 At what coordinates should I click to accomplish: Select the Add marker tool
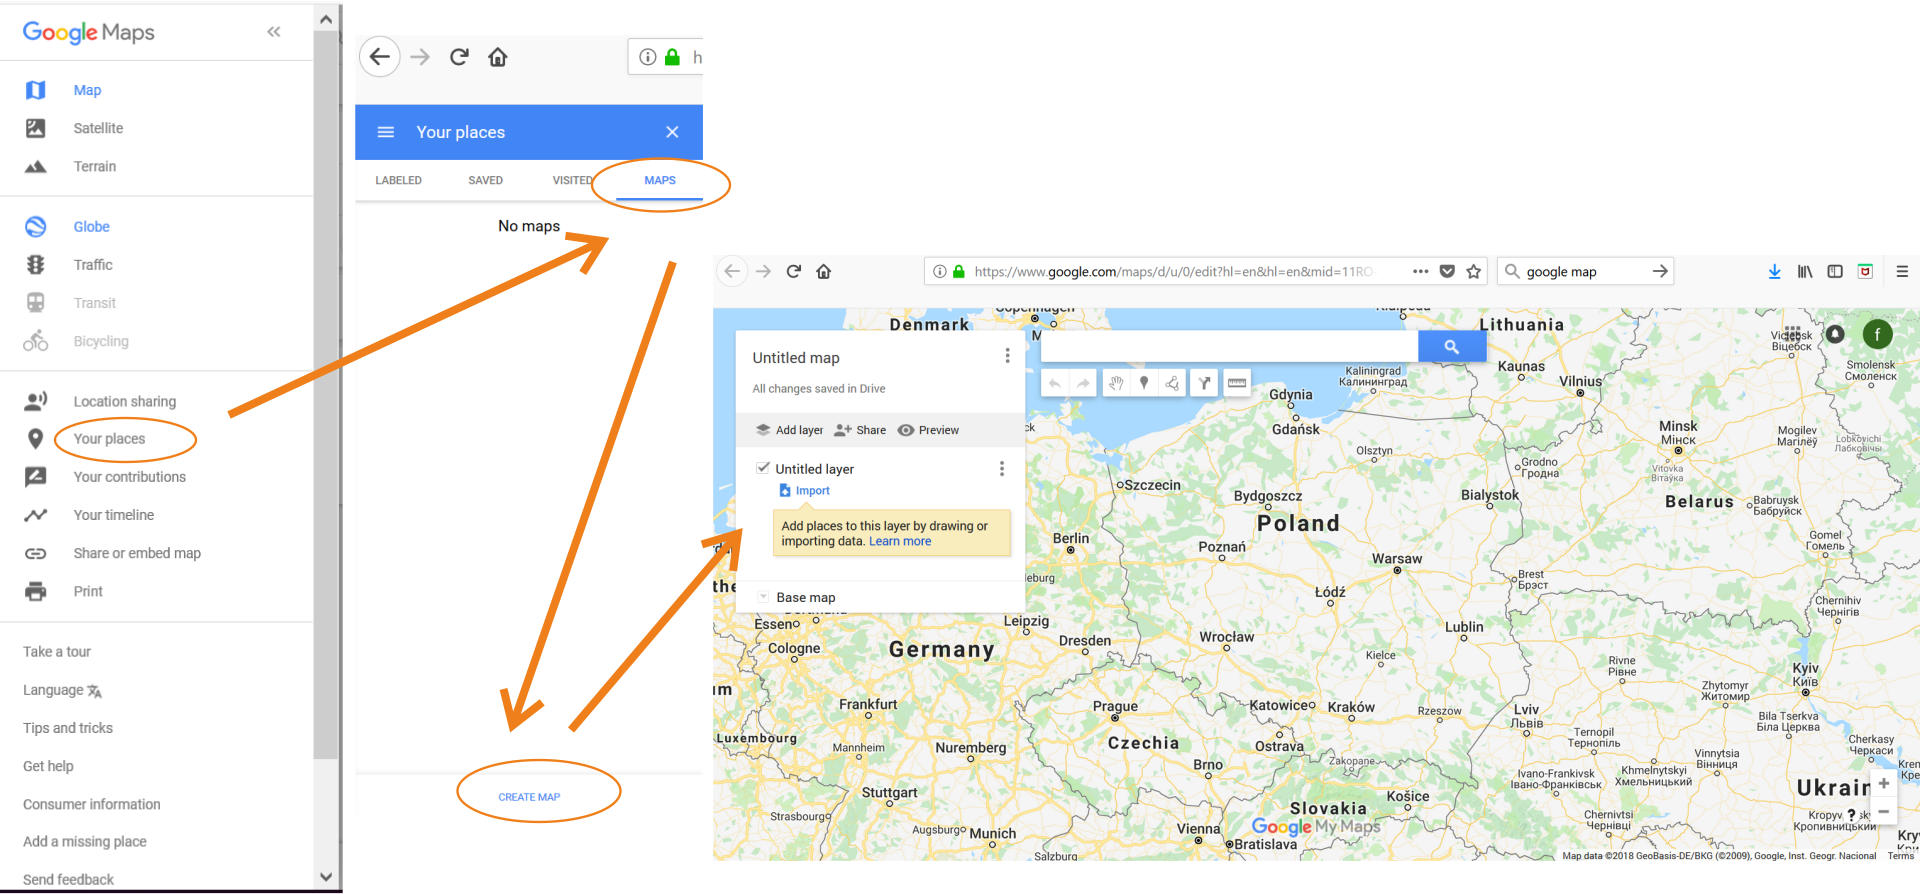pos(1144,383)
